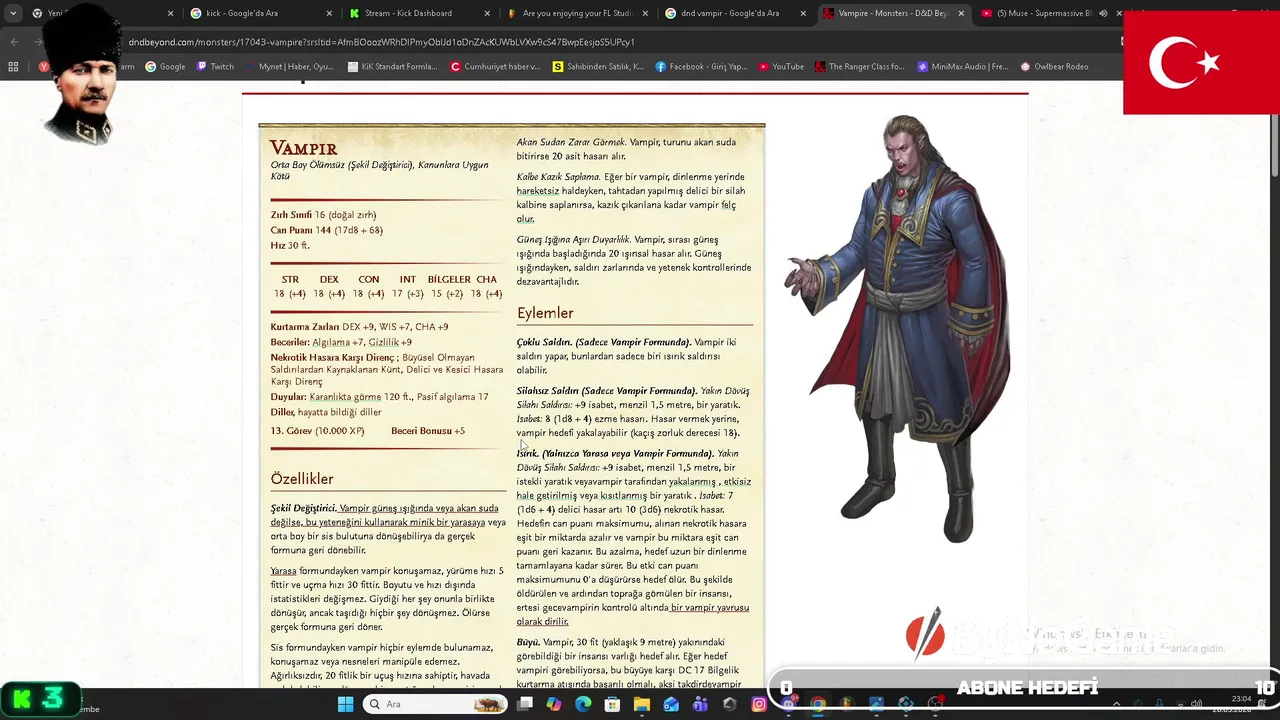Open the YouTube bookmark

[781, 67]
